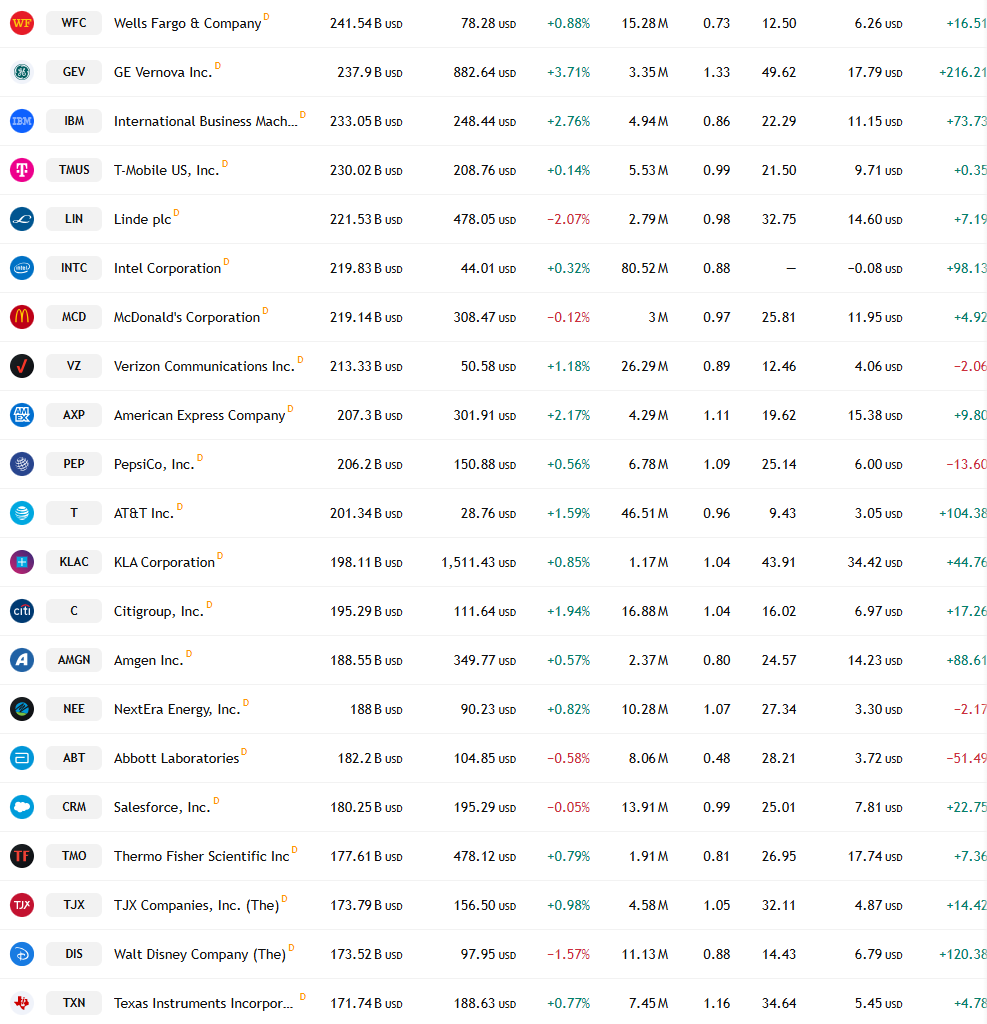Screen dimensions: 987x1024
Task: Open TJX Companies, Inc. (The) link
Action: pos(196,905)
